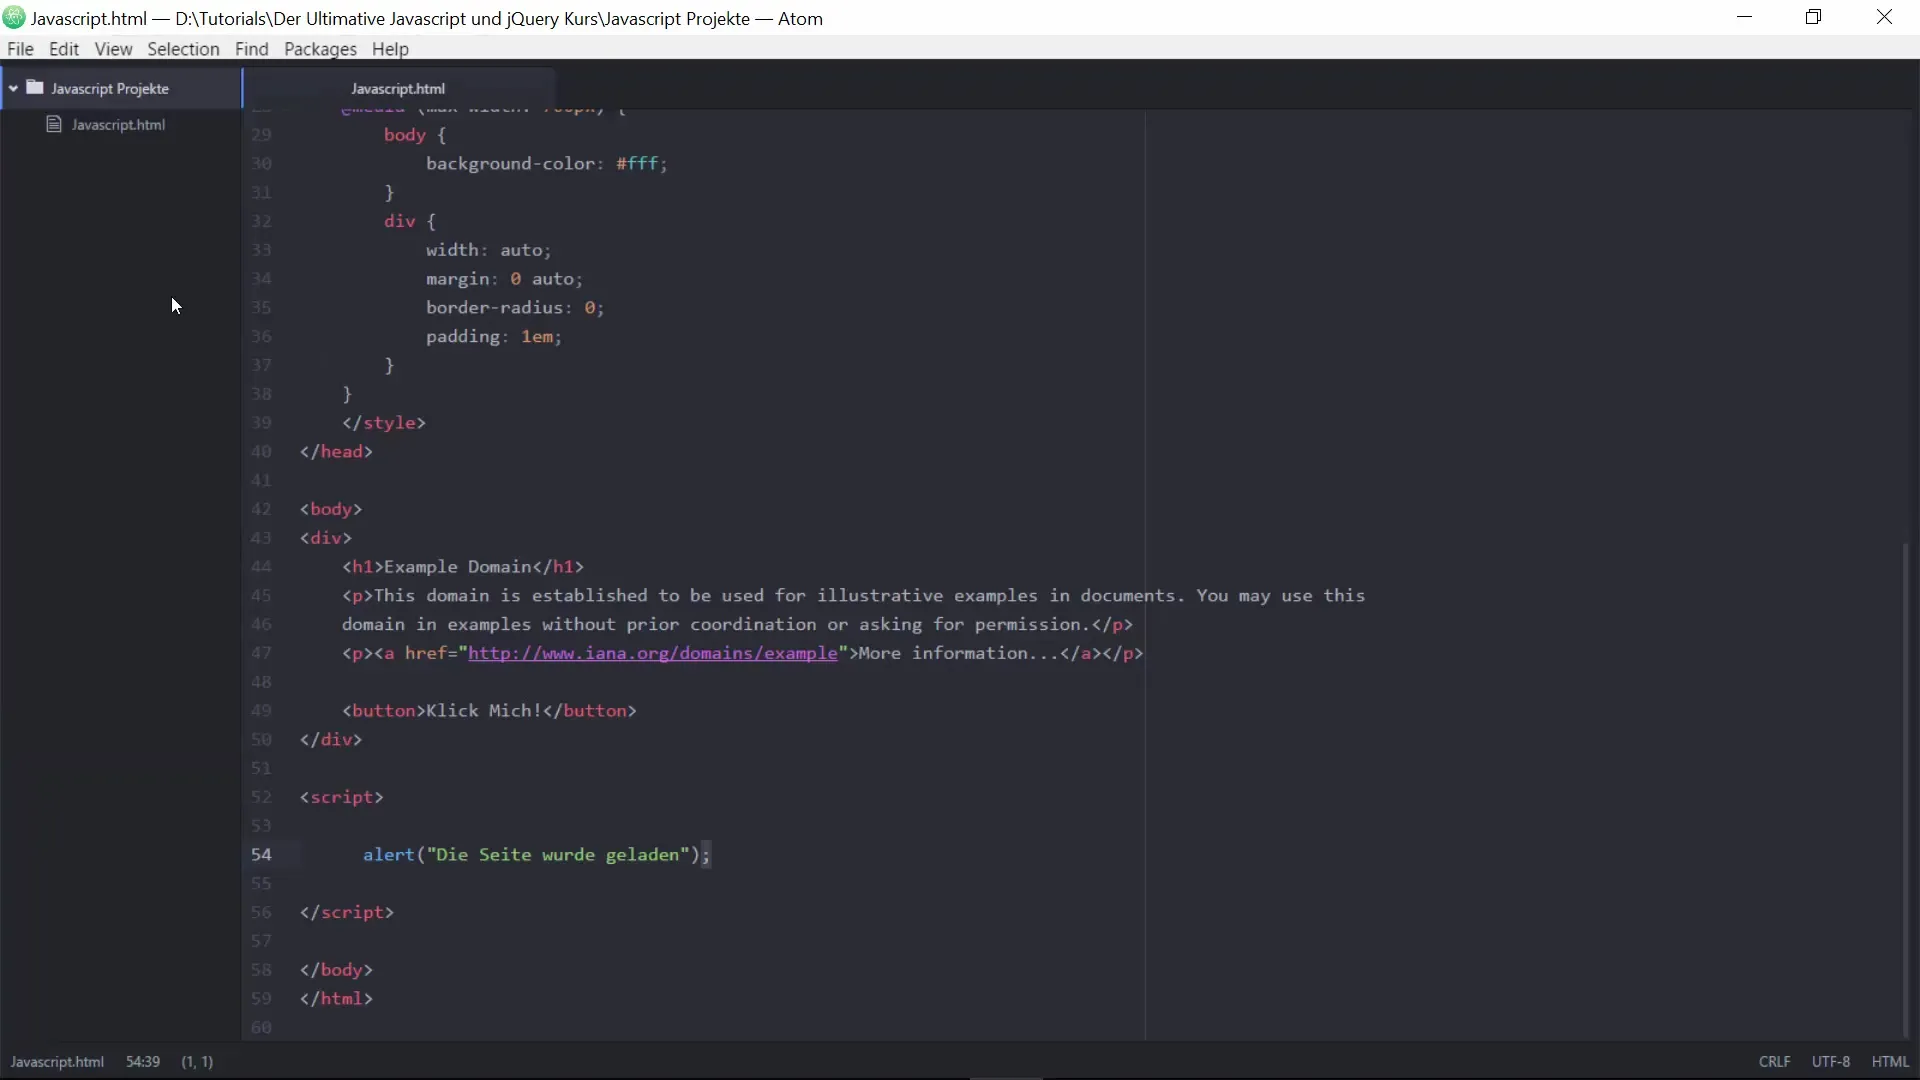Screen dimensions: 1920x1080
Task: Switch to the Javascript.html editor tab
Action: click(398, 89)
